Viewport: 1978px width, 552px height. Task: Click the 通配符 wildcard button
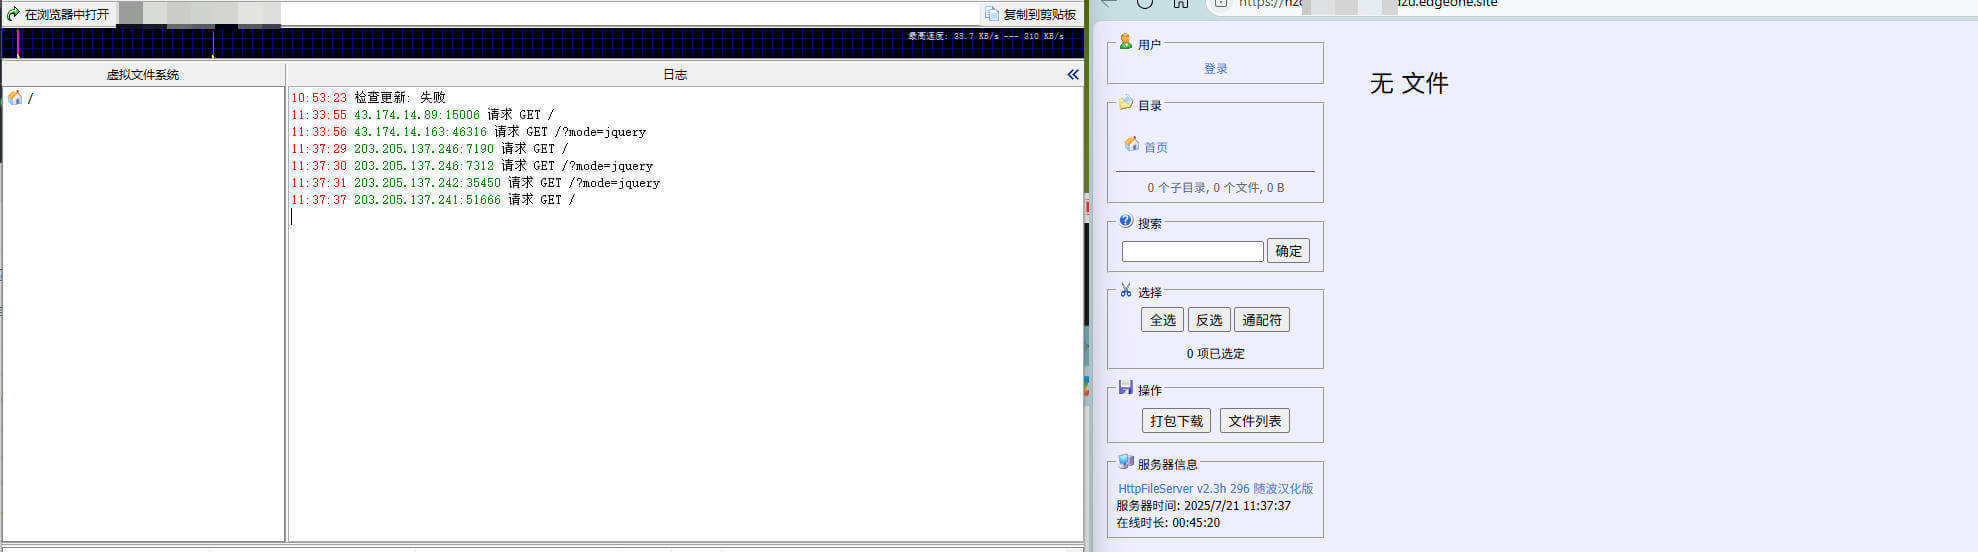(1262, 320)
